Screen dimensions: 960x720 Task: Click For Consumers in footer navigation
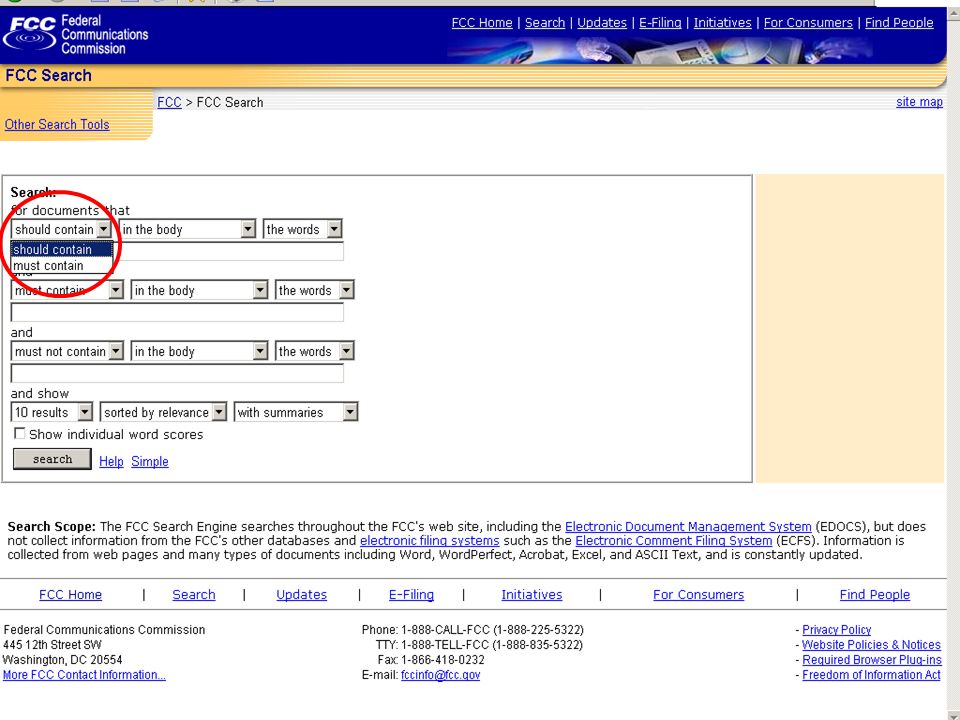[699, 594]
